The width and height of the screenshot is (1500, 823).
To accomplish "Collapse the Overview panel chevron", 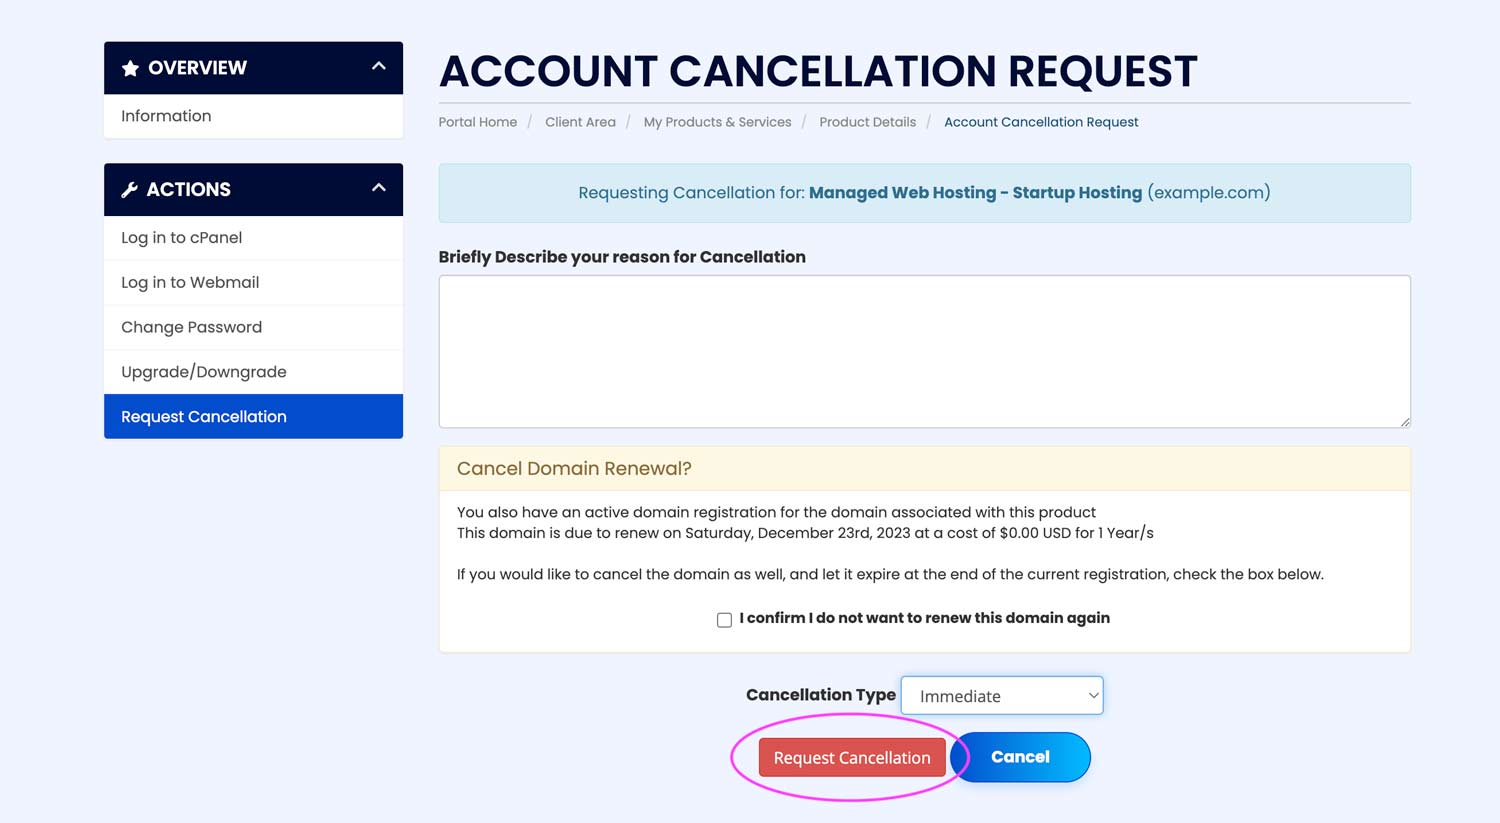I will point(378,67).
